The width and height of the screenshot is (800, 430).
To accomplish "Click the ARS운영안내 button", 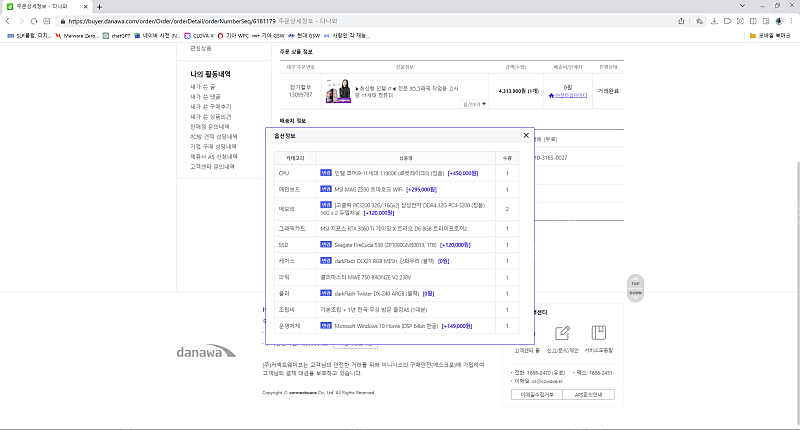I will (588, 395).
